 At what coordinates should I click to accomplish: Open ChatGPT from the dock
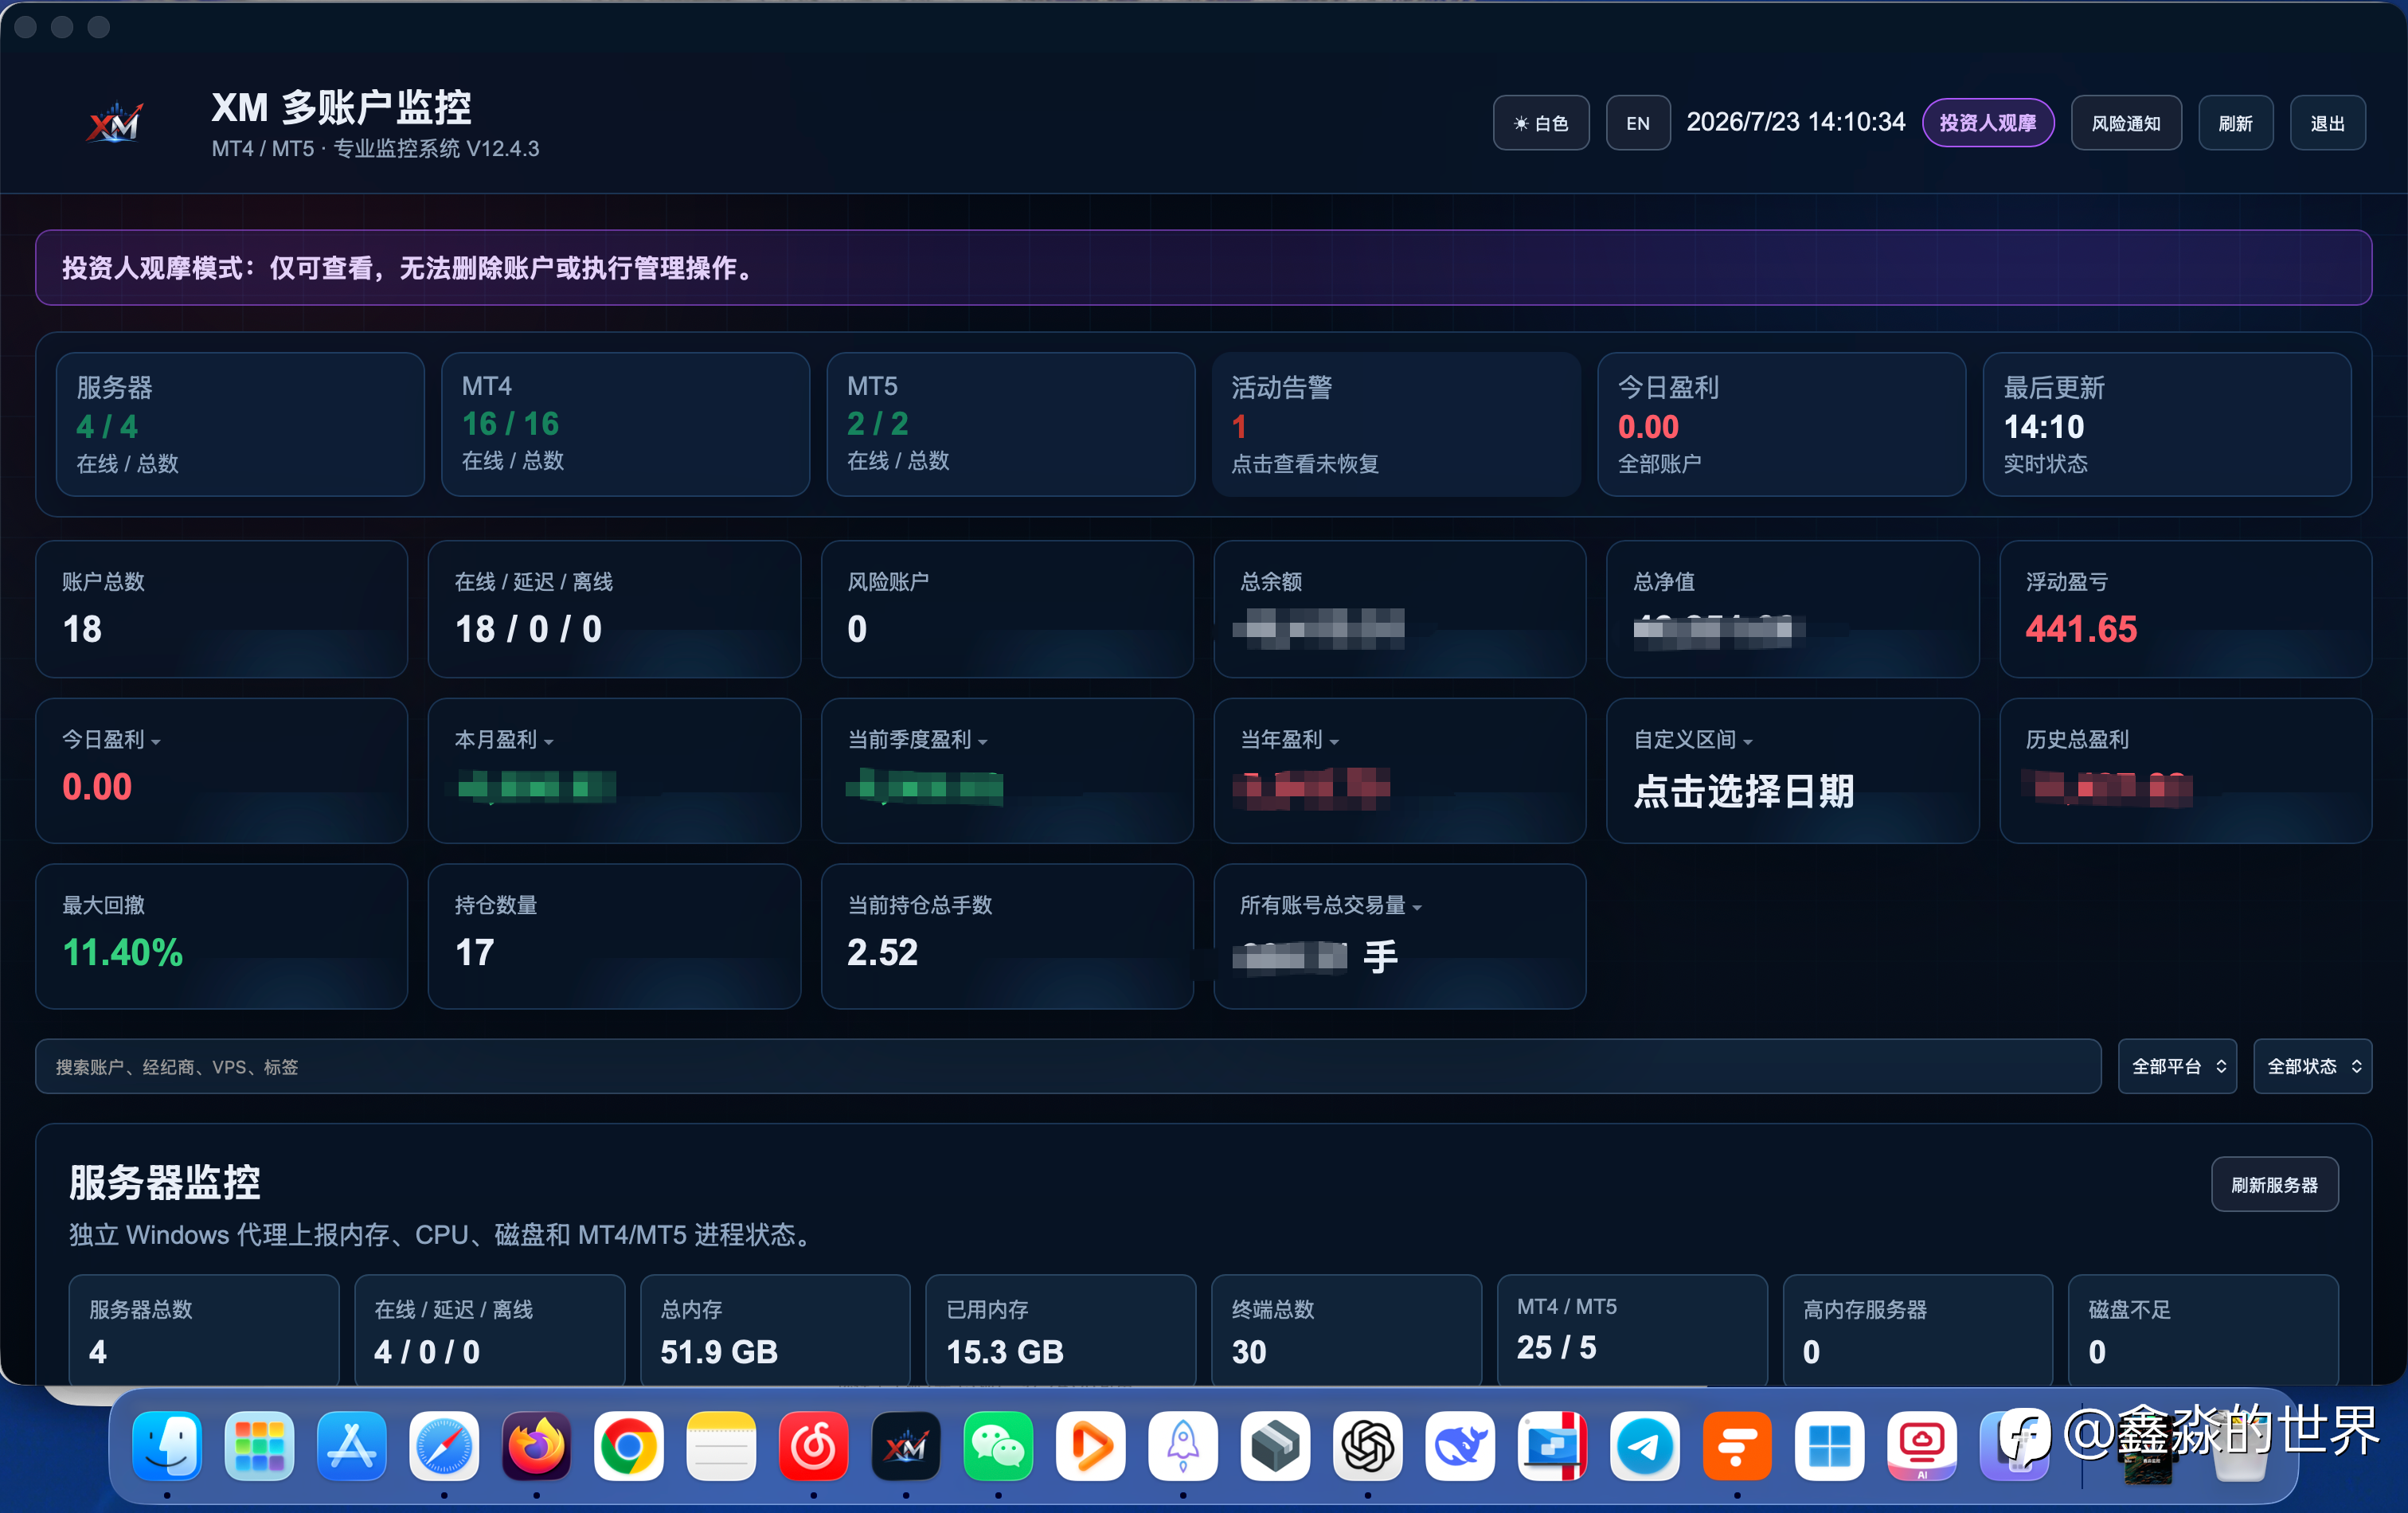coord(1368,1445)
